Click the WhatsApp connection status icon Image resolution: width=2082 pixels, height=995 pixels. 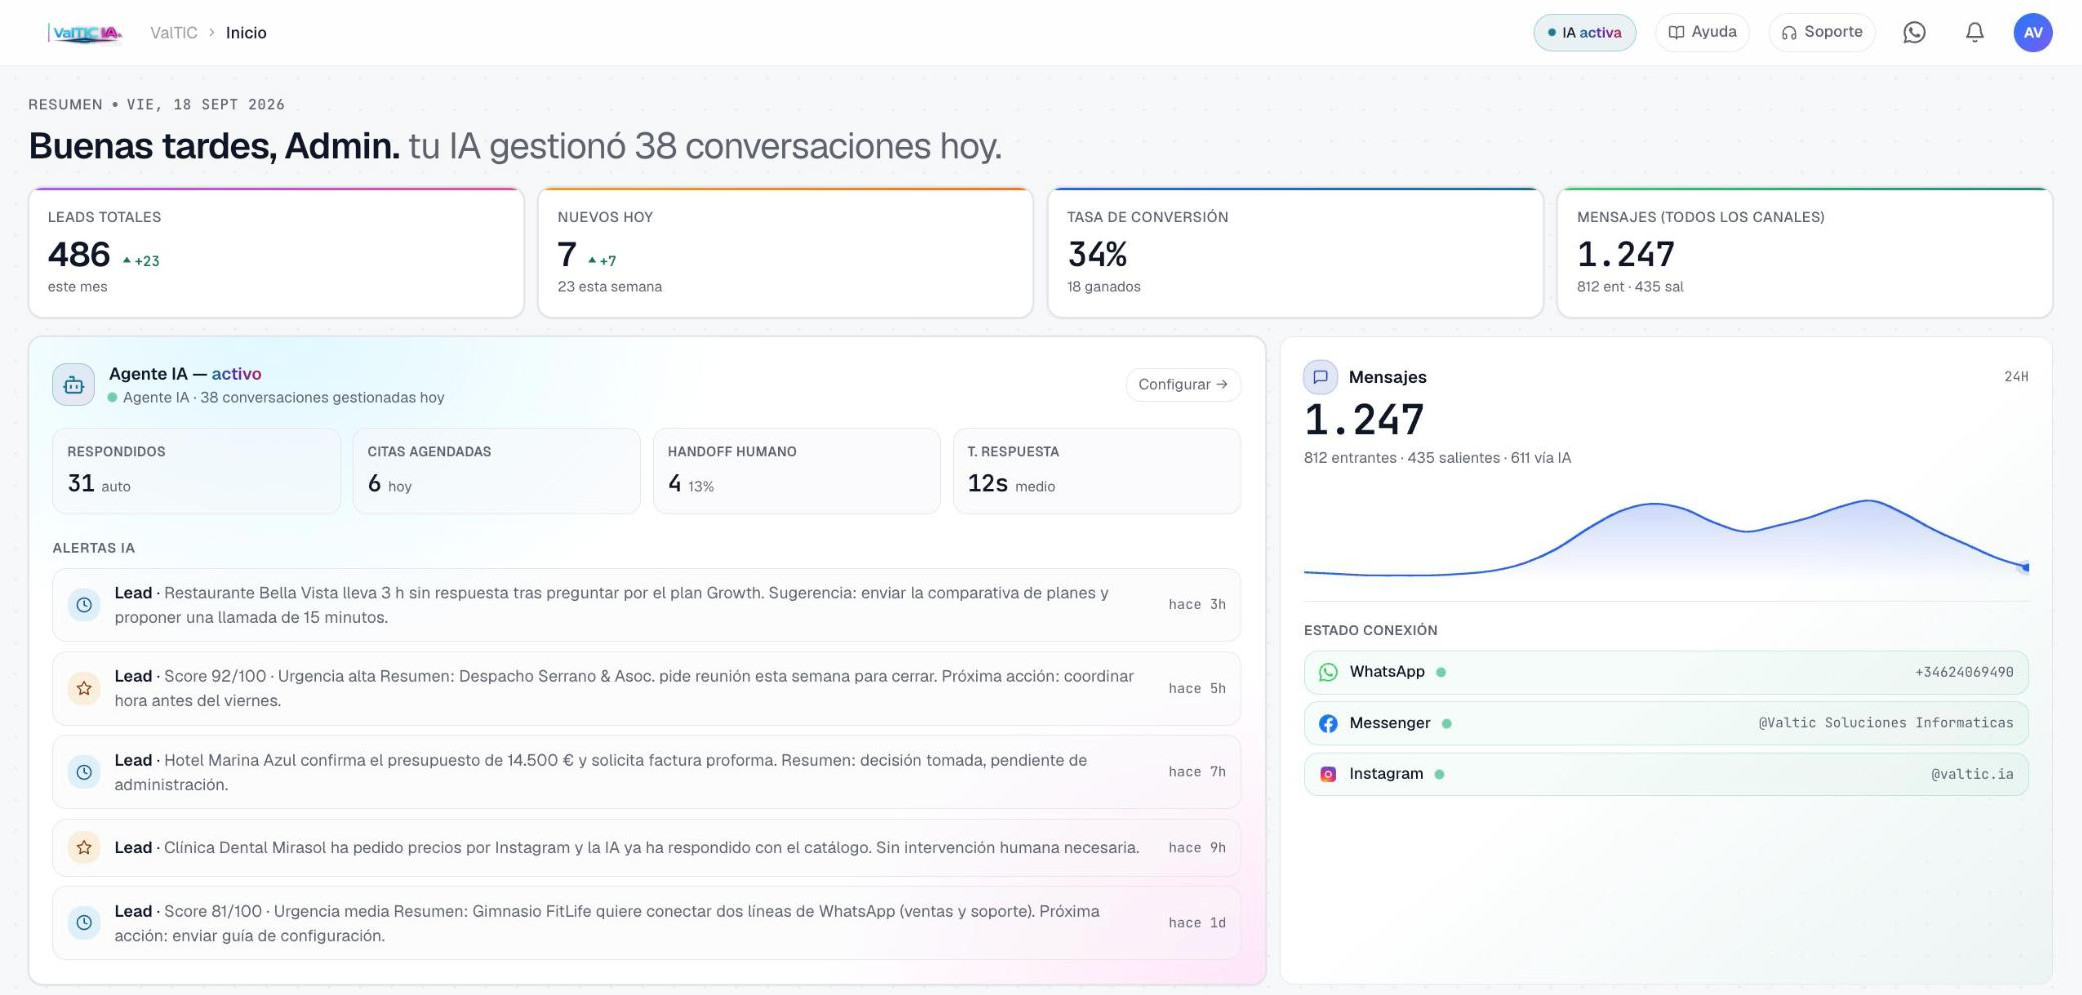pos(1328,672)
